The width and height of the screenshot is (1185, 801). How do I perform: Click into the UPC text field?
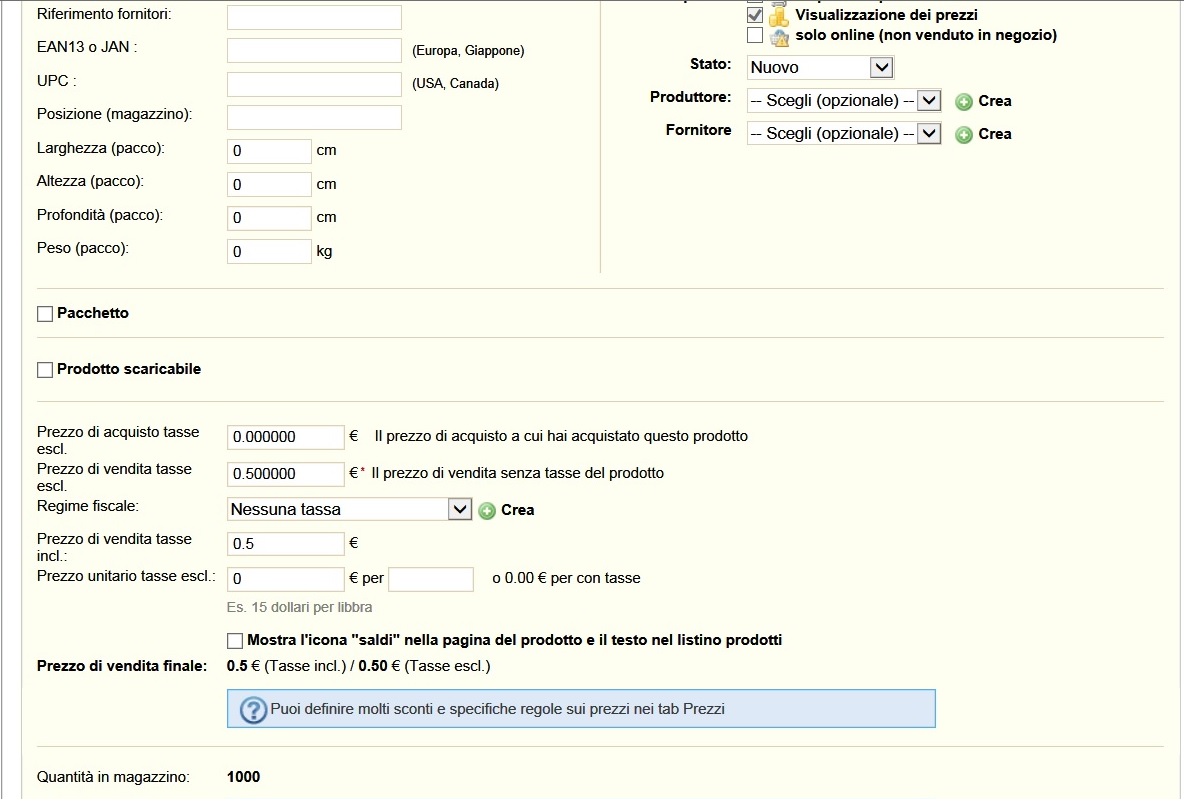(314, 84)
